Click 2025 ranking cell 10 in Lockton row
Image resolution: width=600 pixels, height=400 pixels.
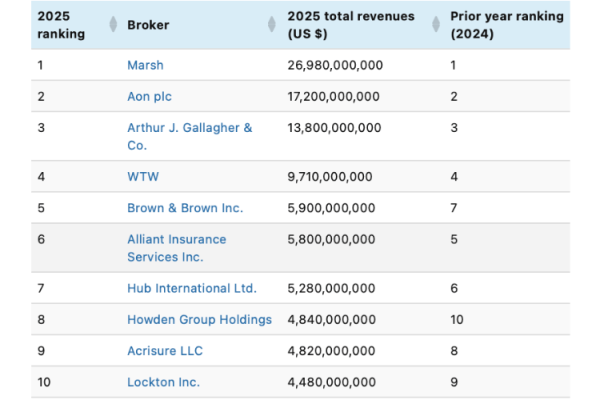[44, 382]
